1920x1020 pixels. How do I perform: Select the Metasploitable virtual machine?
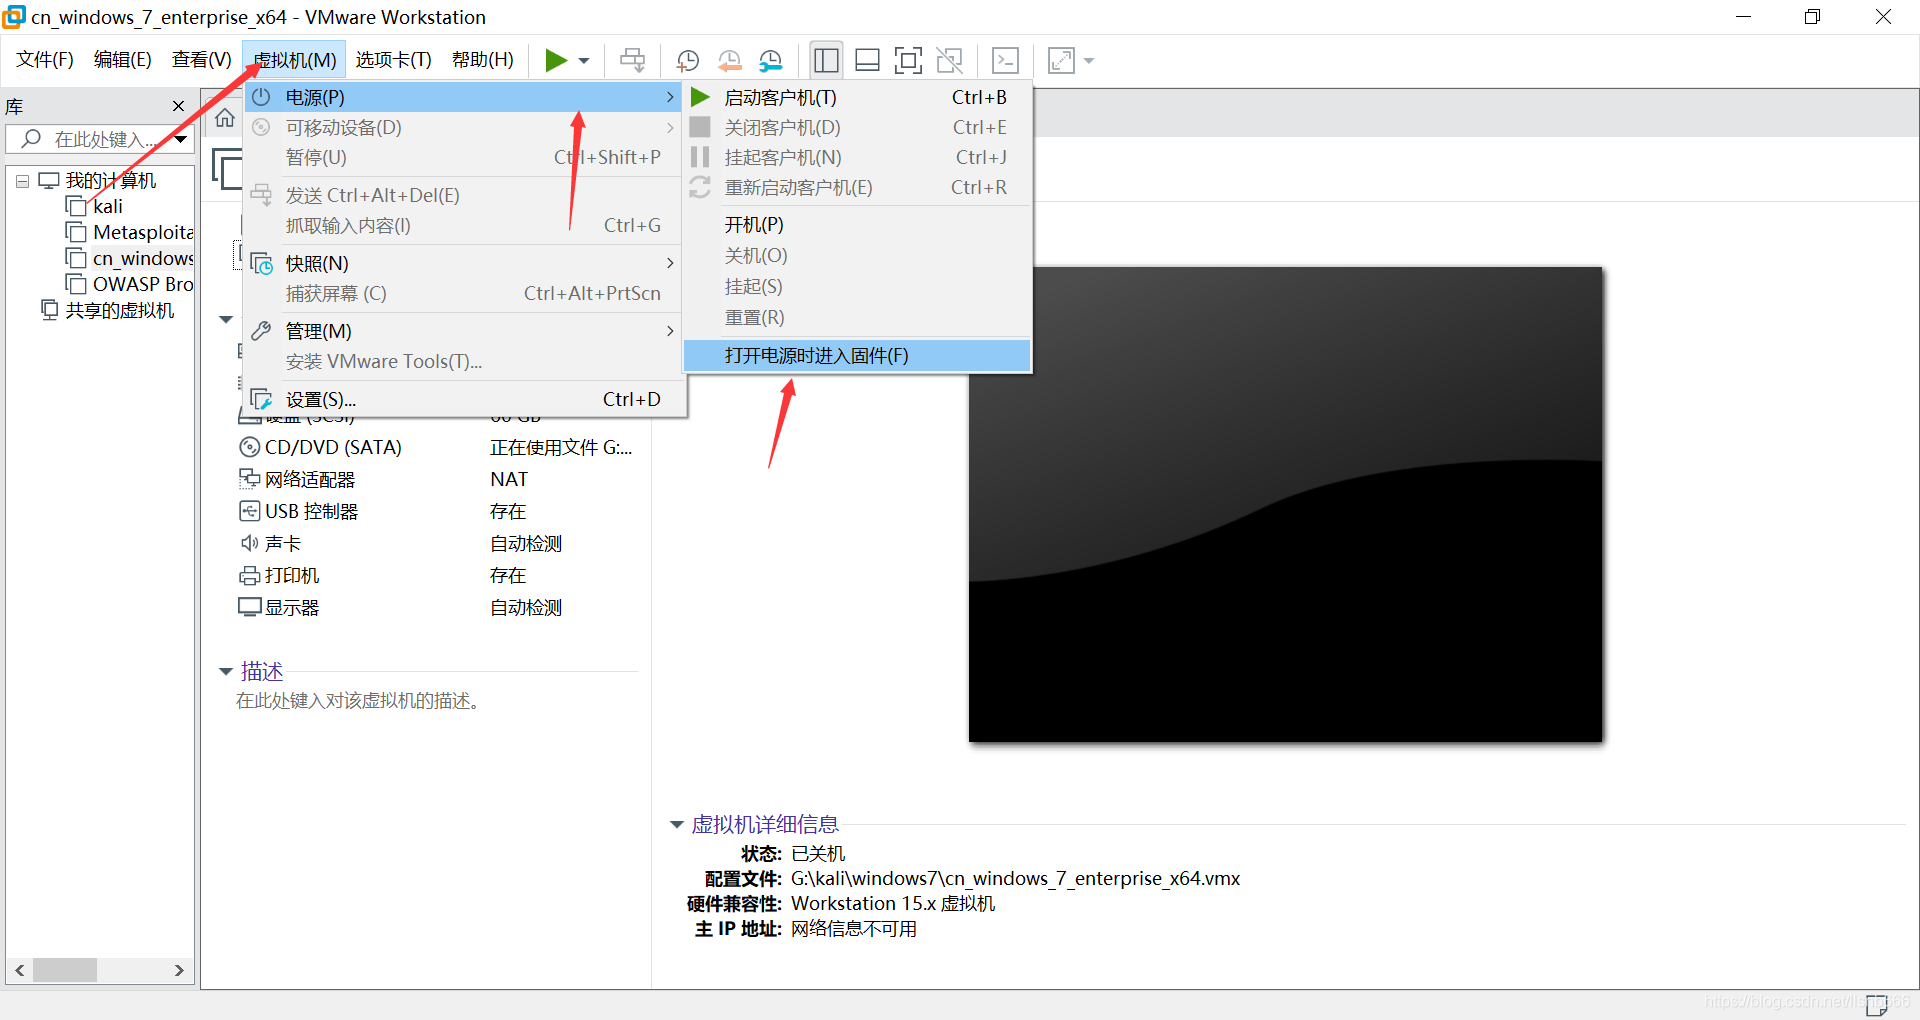pos(129,232)
